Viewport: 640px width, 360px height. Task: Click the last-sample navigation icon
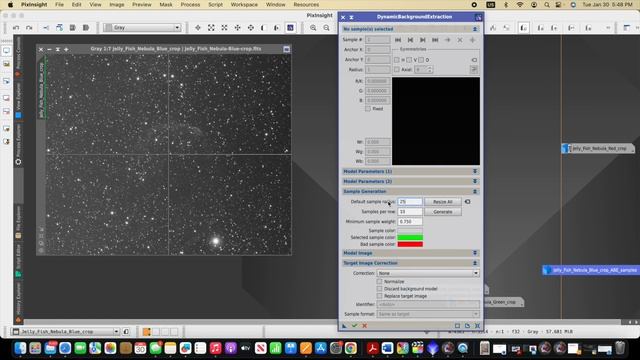(x=435, y=40)
